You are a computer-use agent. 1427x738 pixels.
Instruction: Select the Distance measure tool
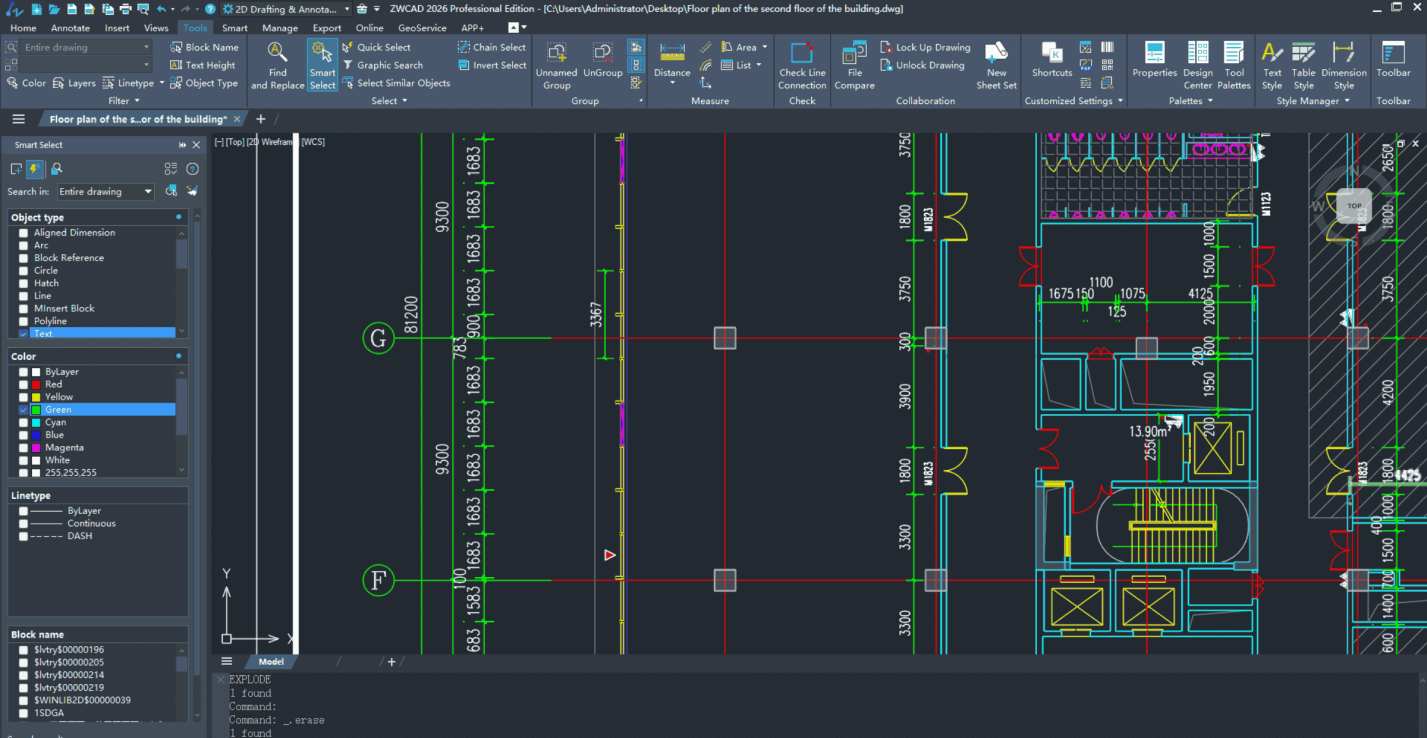(672, 61)
